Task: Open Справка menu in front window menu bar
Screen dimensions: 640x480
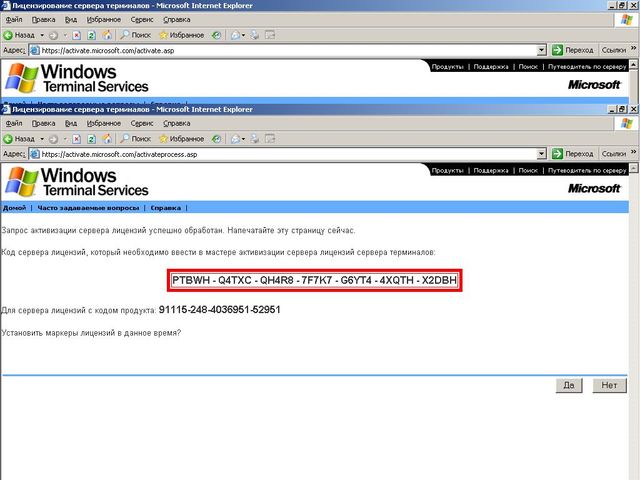Action: [x=177, y=123]
